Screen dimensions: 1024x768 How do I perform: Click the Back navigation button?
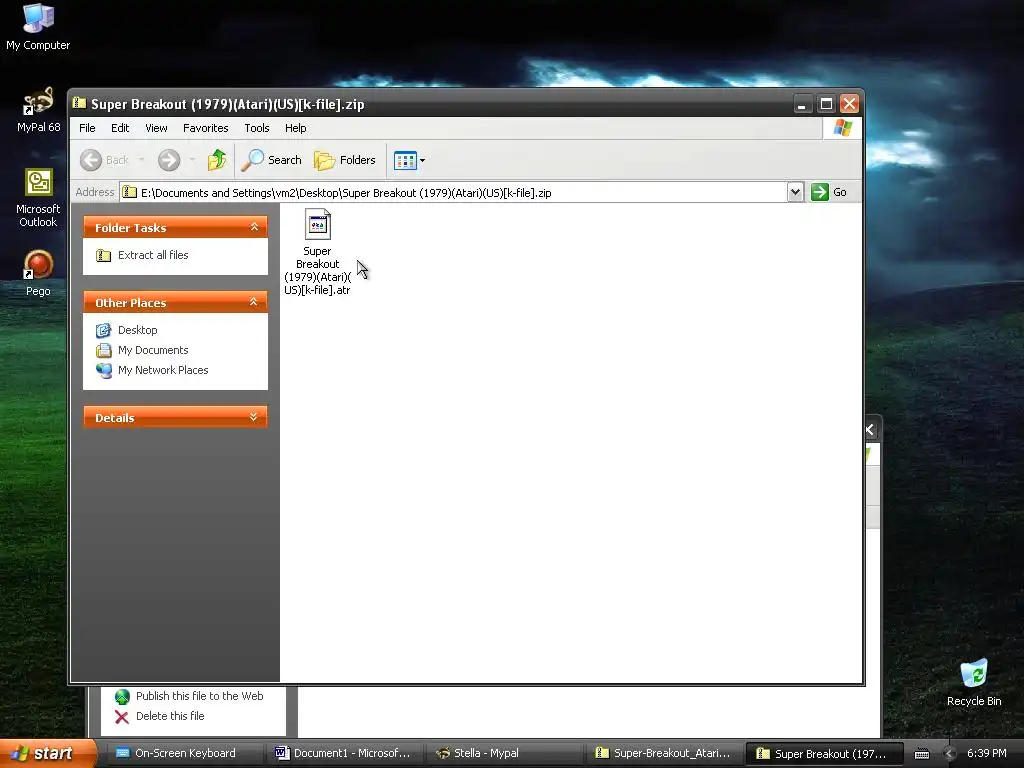(104, 160)
